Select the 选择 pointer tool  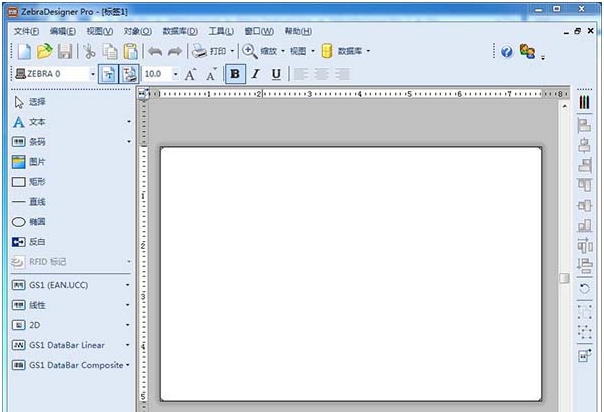pos(29,102)
